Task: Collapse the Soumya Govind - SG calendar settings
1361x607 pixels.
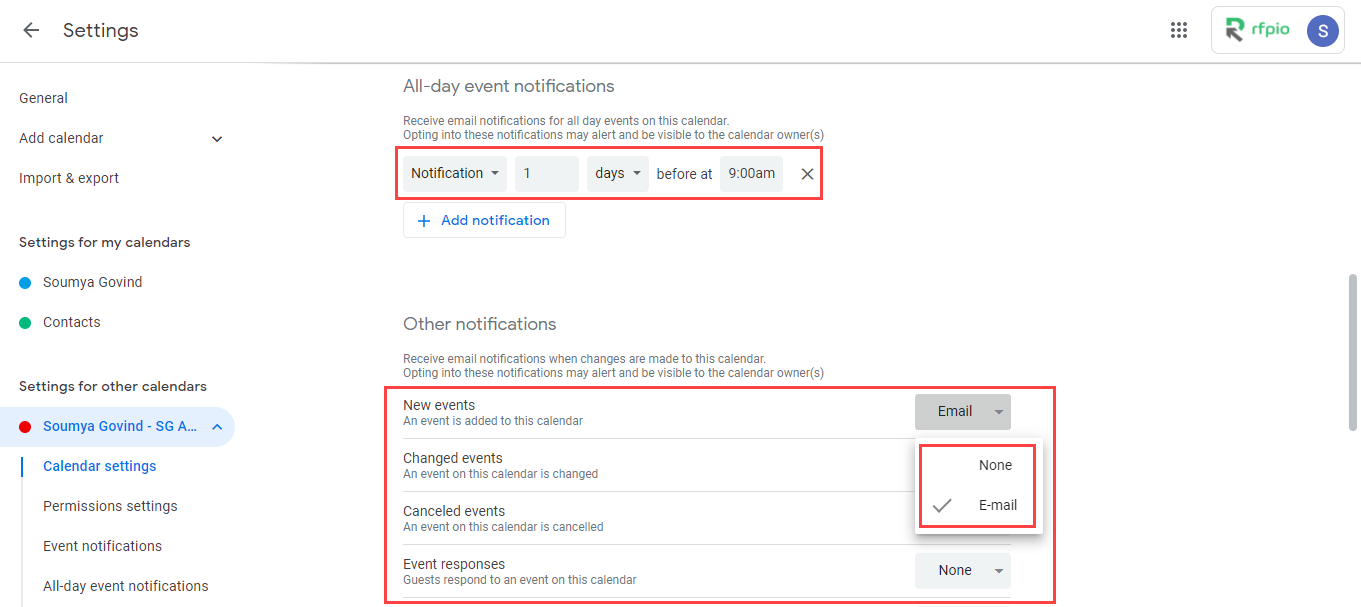Action: point(217,427)
